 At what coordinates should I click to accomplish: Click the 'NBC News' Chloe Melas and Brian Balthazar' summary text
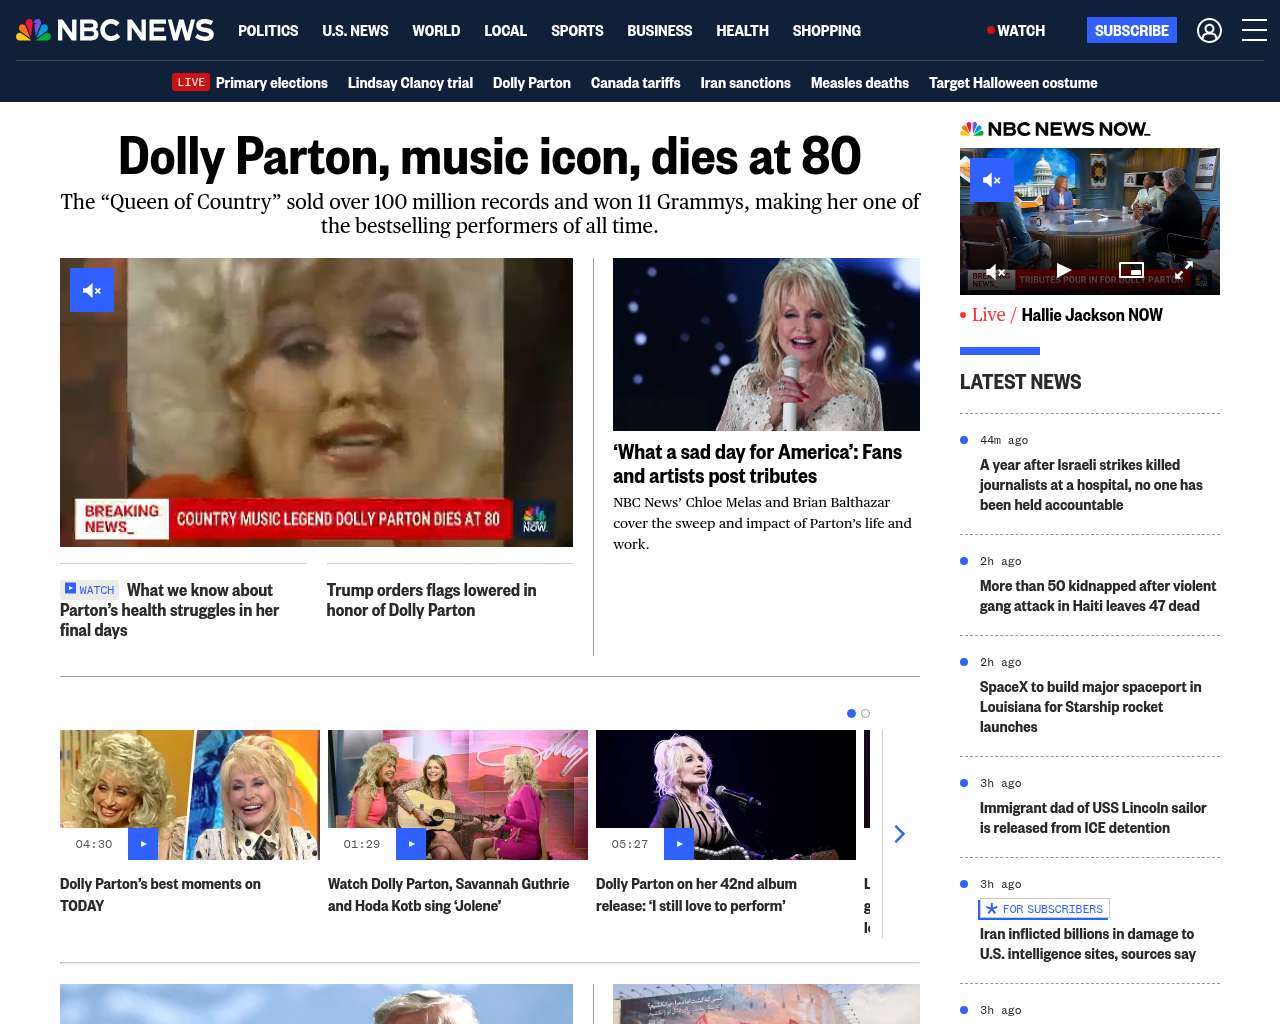tap(762, 523)
